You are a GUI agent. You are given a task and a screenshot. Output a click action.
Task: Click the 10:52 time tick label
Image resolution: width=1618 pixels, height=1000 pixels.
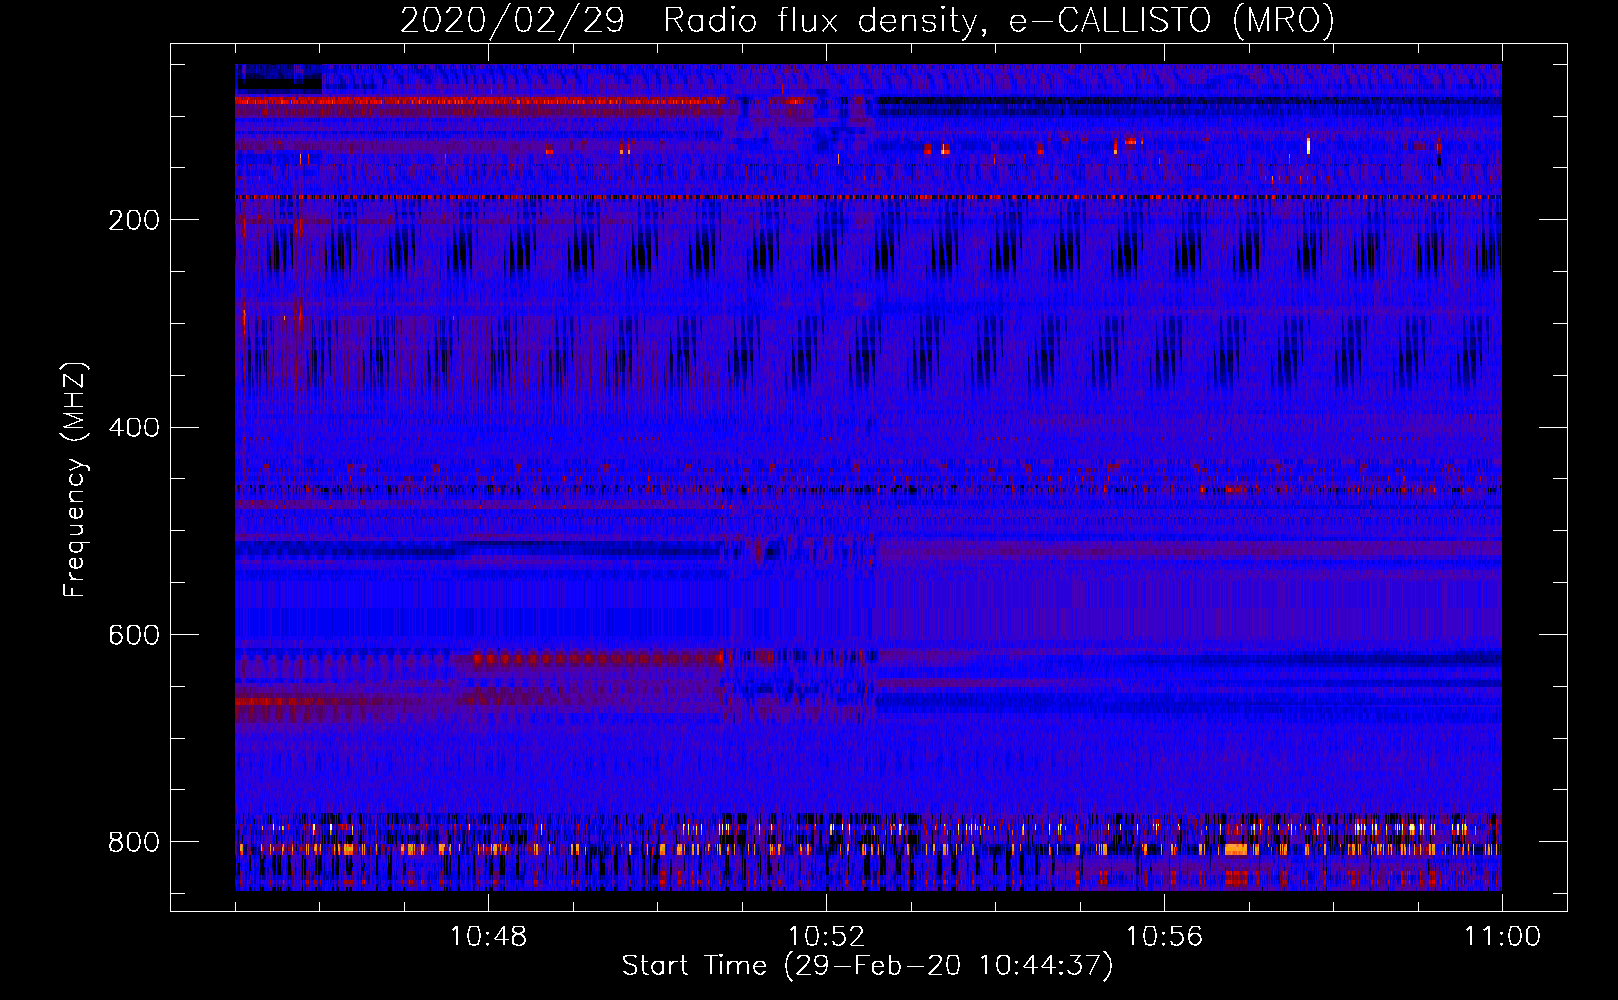click(826, 937)
